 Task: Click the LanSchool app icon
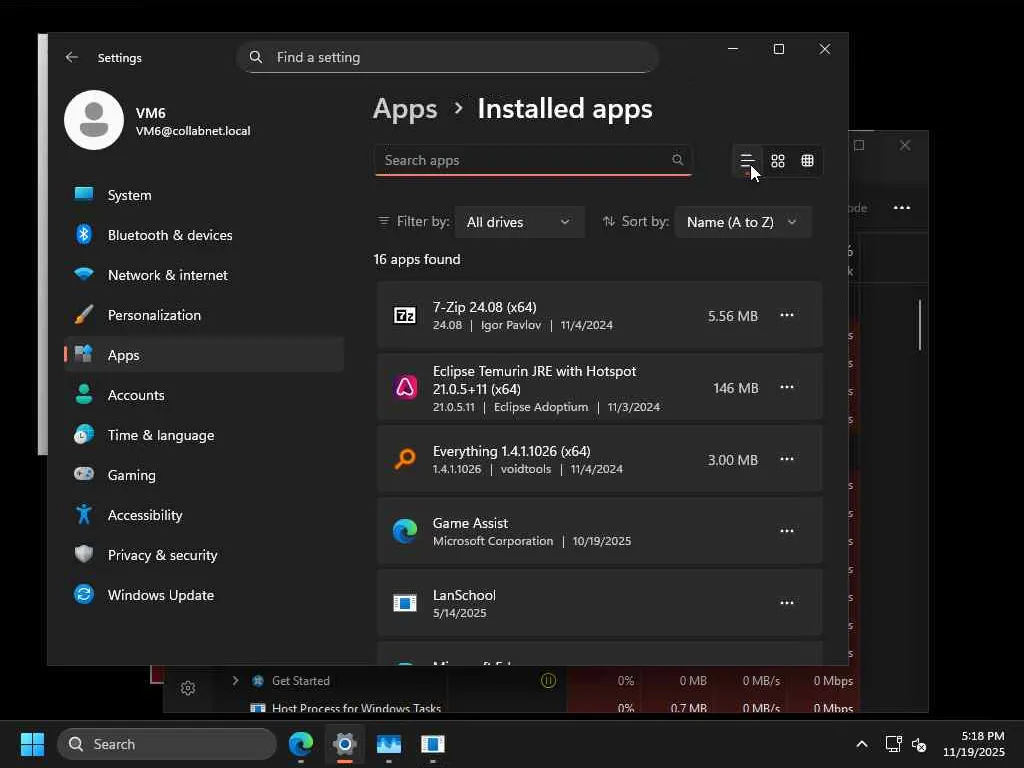pos(405,603)
